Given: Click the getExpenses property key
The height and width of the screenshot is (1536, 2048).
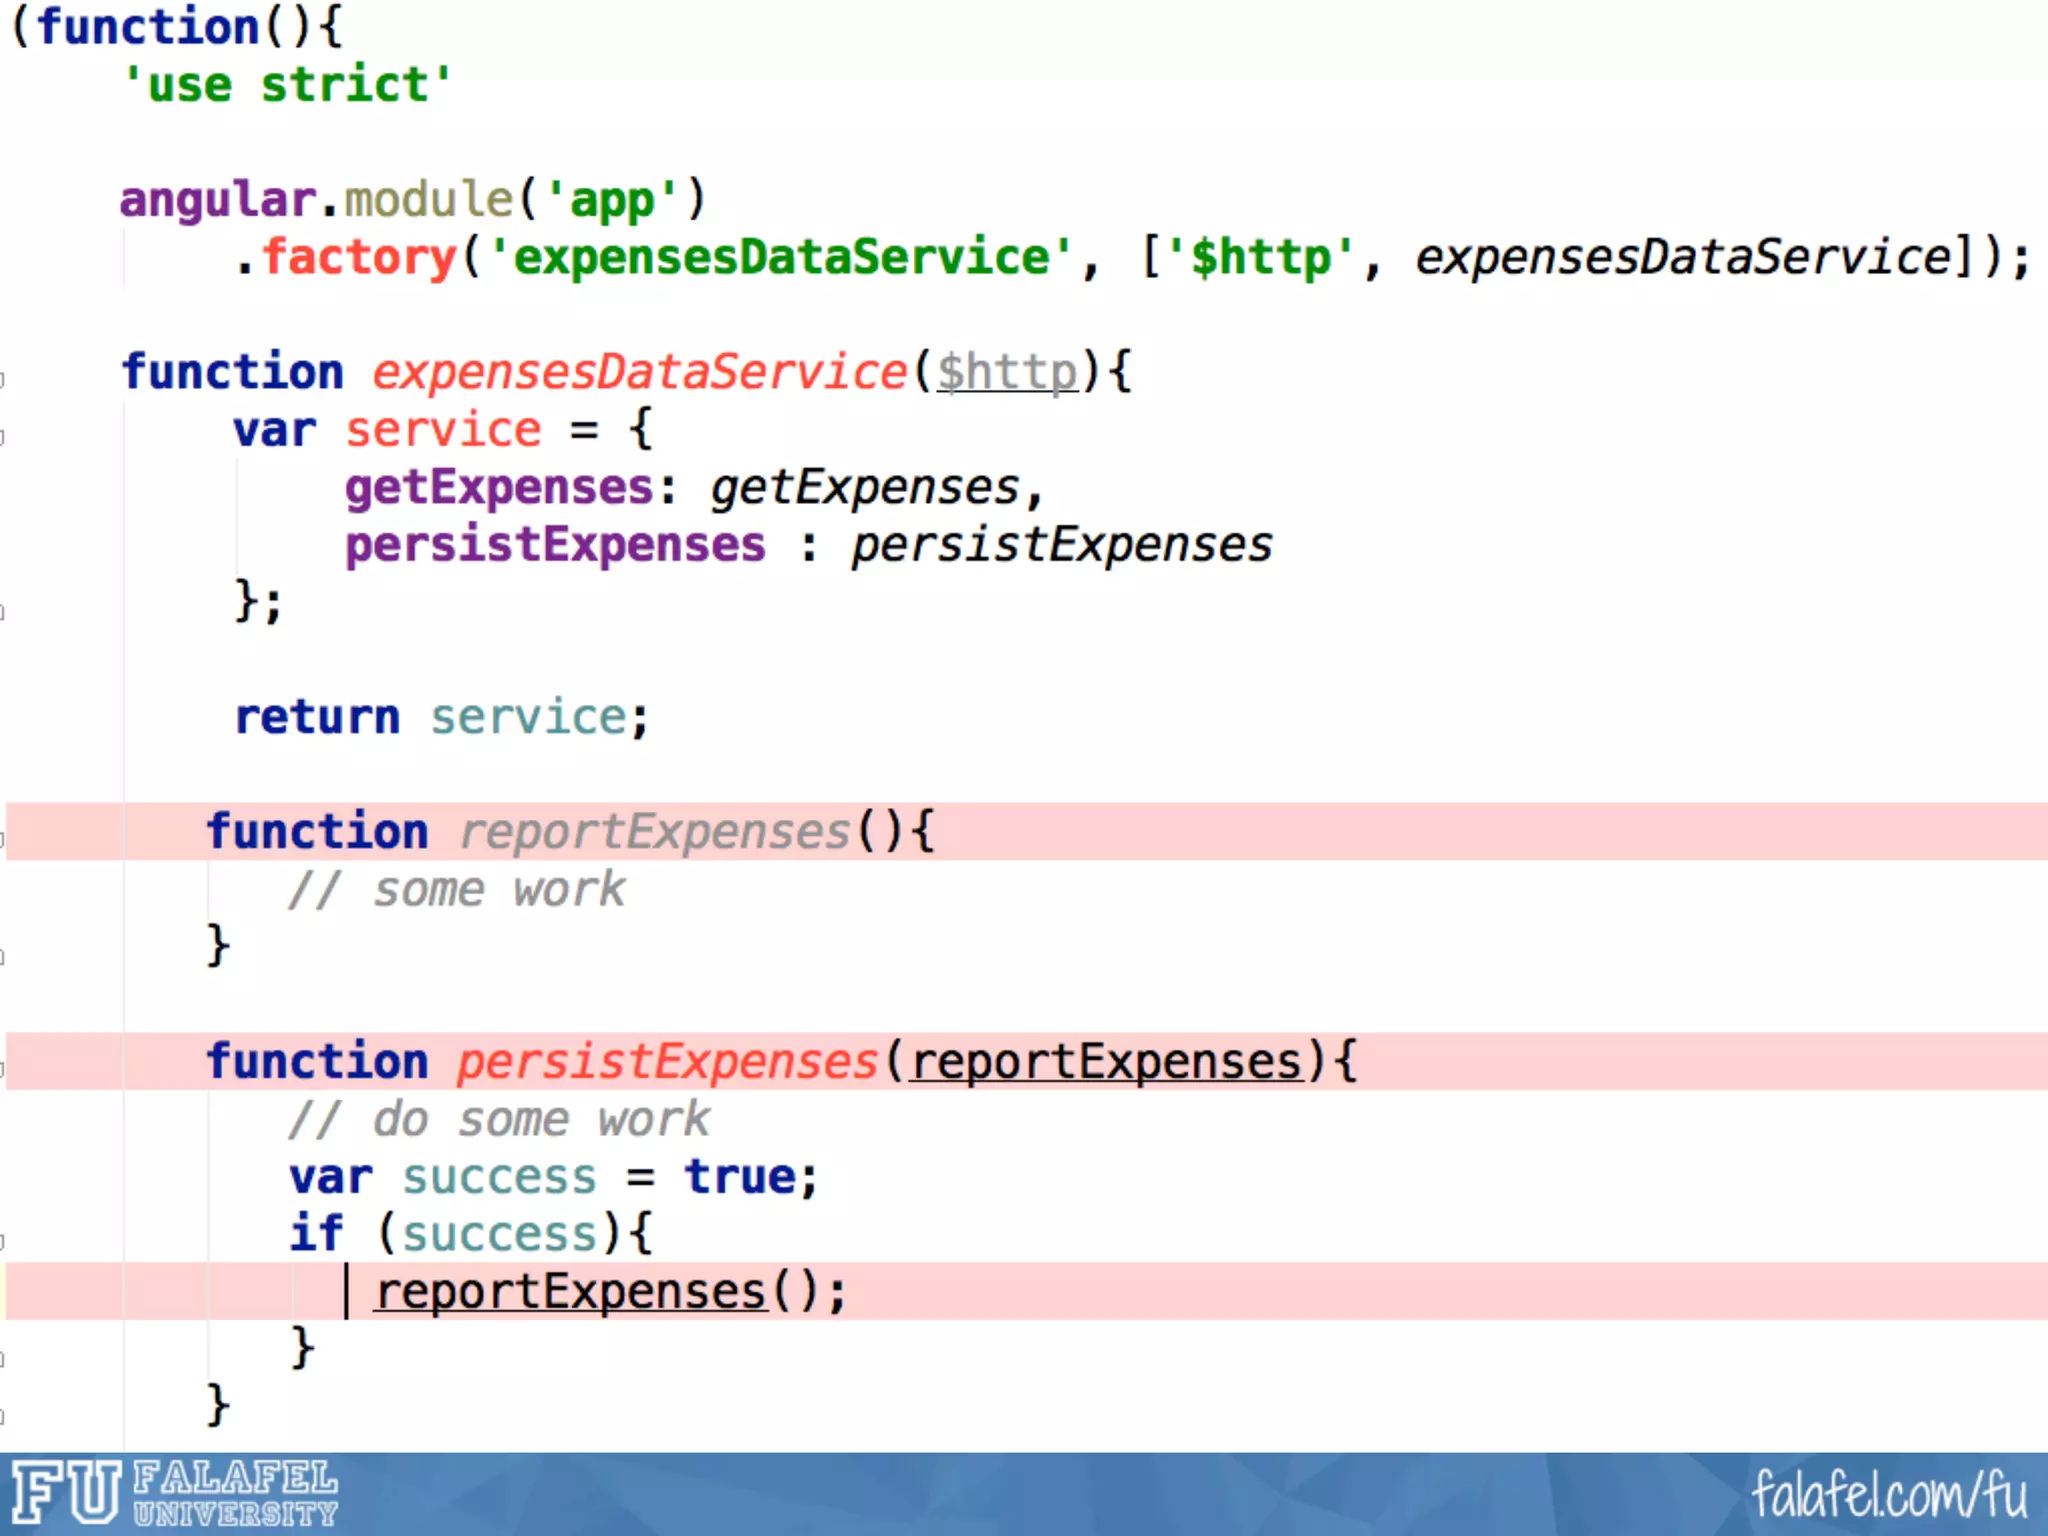Looking at the screenshot, I should pos(499,488).
